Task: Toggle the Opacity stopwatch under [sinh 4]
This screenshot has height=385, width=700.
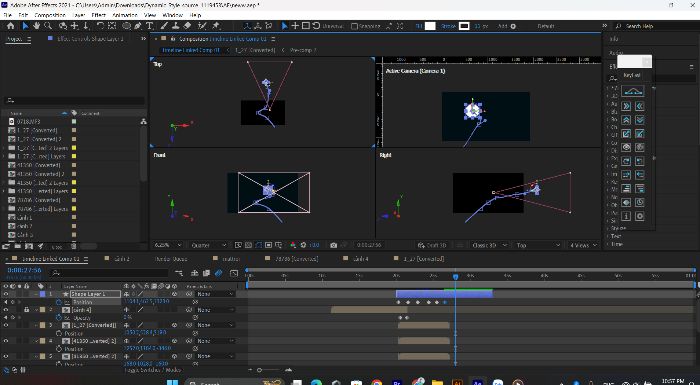Action: (x=59, y=318)
